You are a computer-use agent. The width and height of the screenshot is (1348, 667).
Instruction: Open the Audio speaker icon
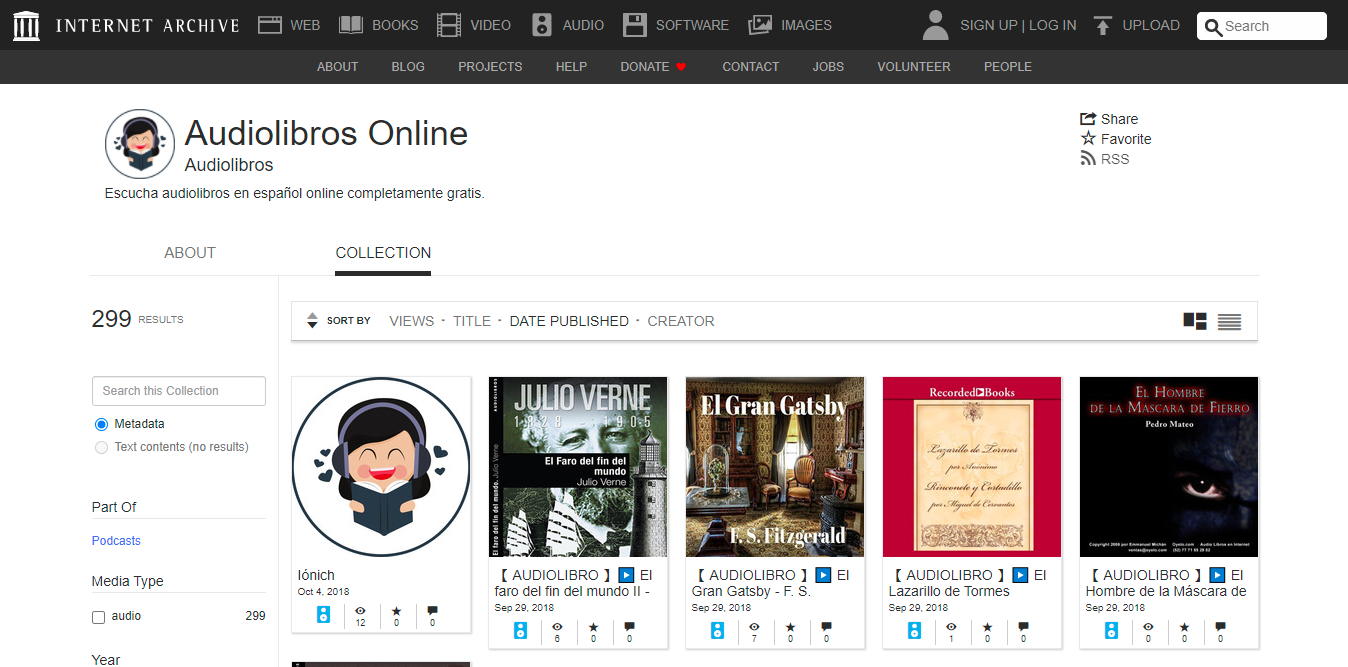[x=542, y=25]
